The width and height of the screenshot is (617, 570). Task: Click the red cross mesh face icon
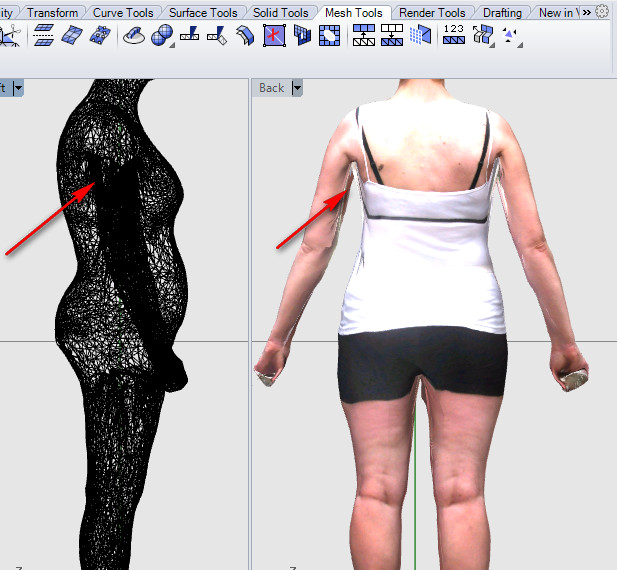[274, 35]
